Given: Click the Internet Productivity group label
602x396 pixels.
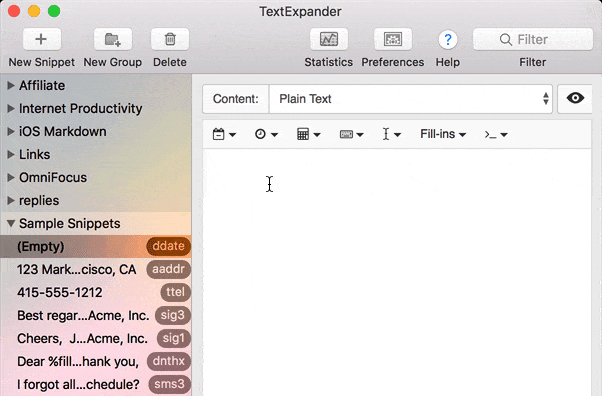Looking at the screenshot, I should [81, 109].
